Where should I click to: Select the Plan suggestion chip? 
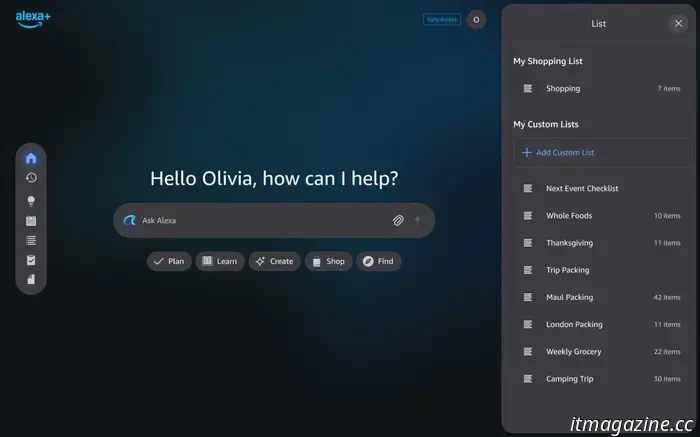[169, 261]
